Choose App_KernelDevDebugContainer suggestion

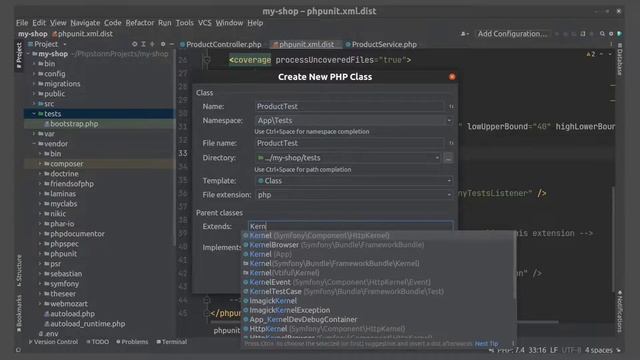(378, 320)
